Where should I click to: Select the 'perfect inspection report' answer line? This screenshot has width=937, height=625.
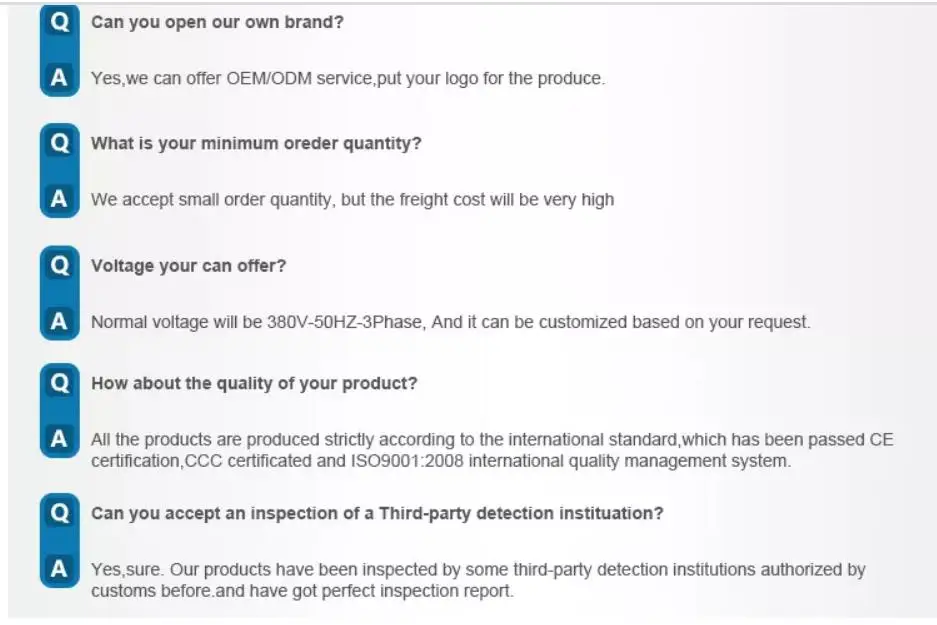point(302,591)
